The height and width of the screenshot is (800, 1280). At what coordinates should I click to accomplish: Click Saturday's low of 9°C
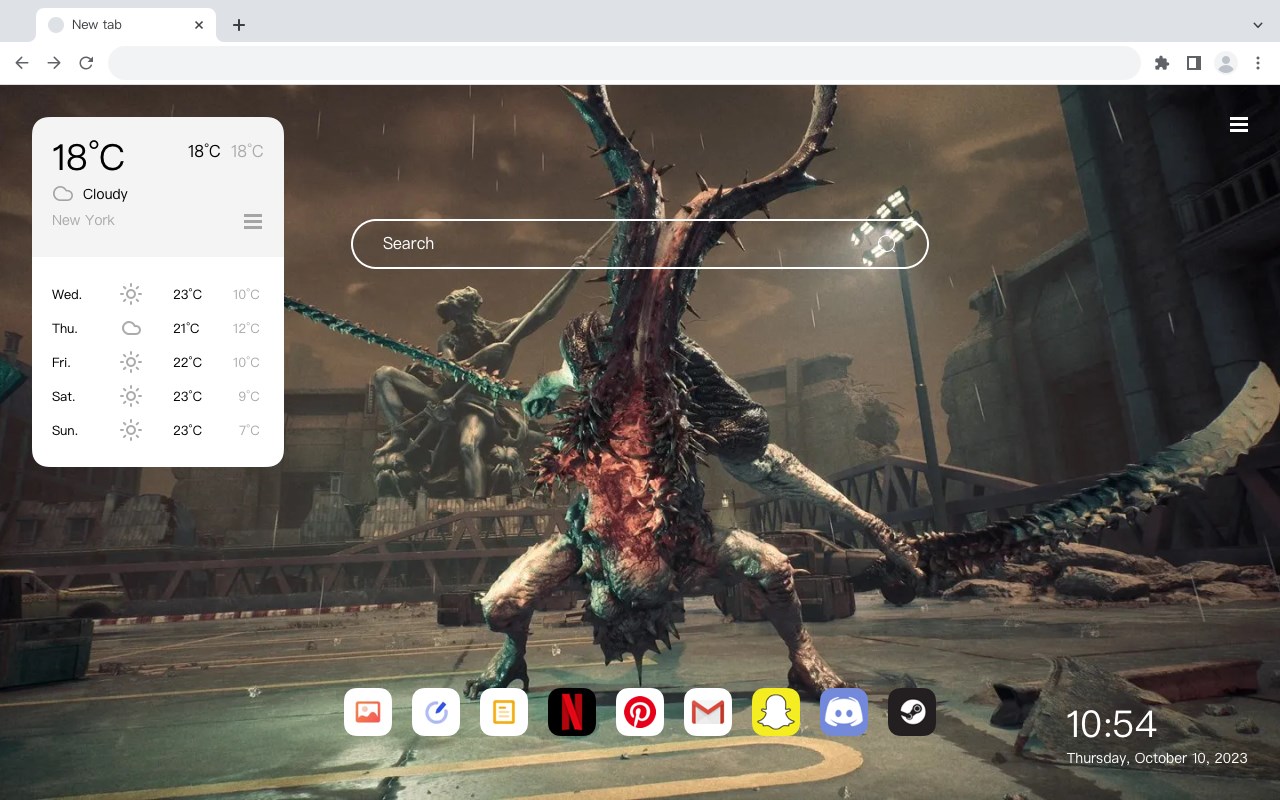[249, 396]
